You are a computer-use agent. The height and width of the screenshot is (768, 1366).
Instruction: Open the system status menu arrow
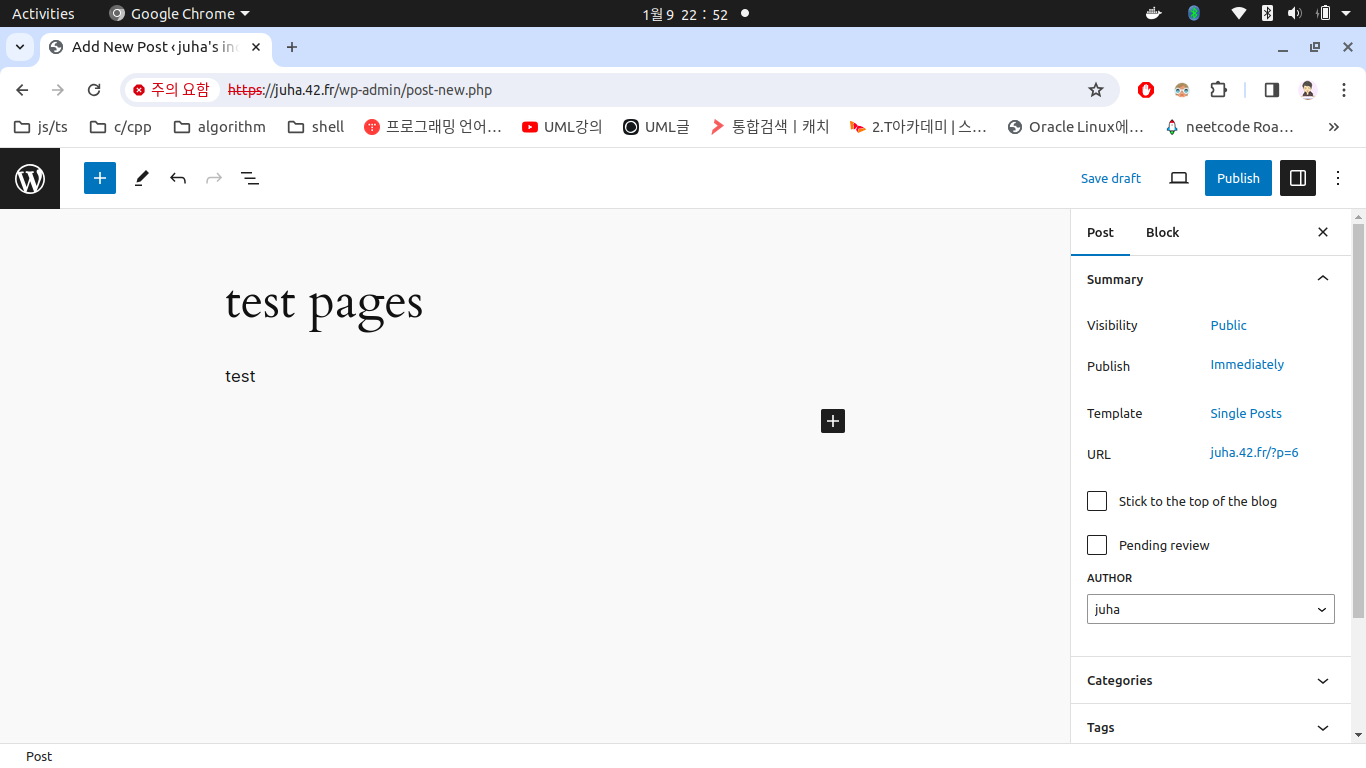click(x=1346, y=14)
